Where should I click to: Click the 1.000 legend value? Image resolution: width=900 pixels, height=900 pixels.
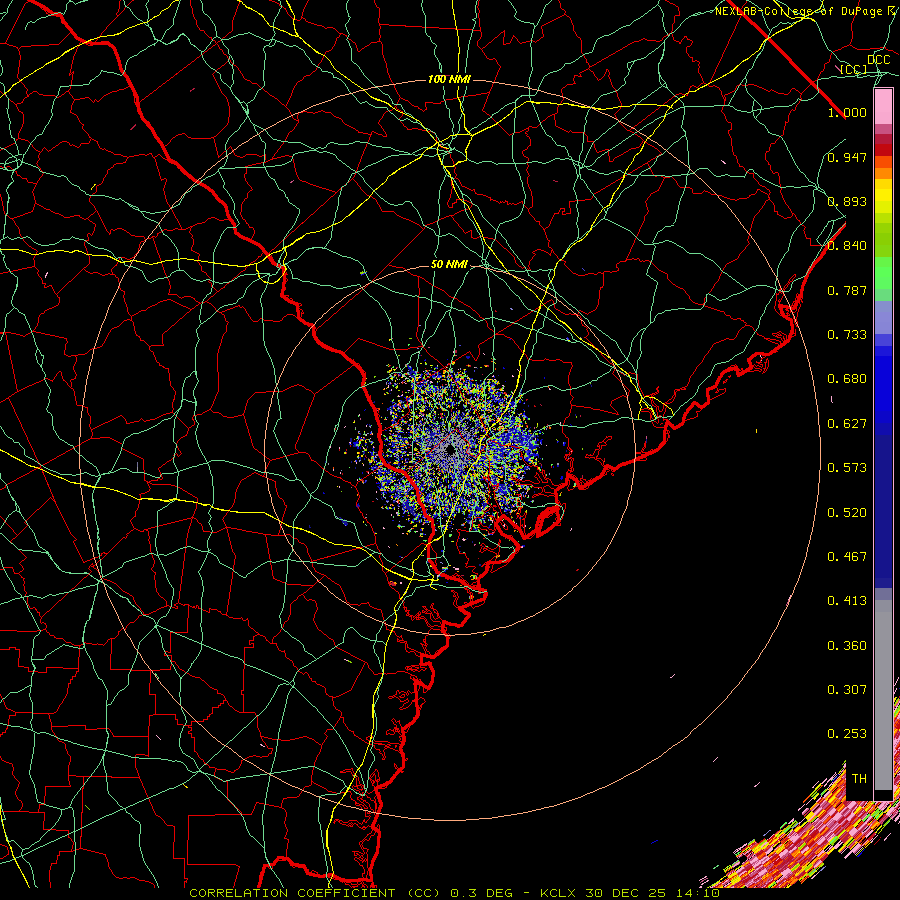(847, 112)
